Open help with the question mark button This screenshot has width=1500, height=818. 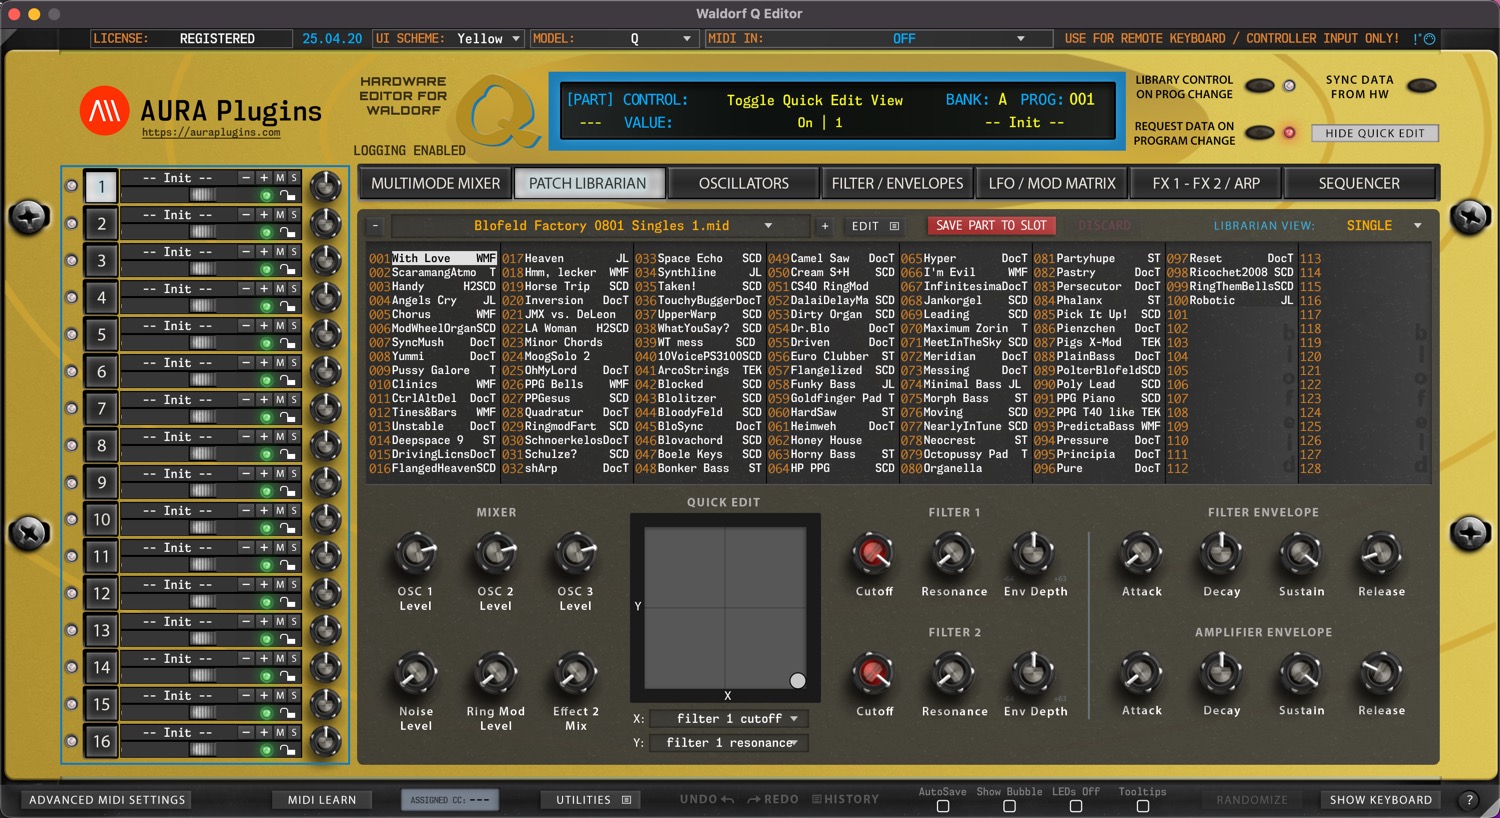[1469, 800]
